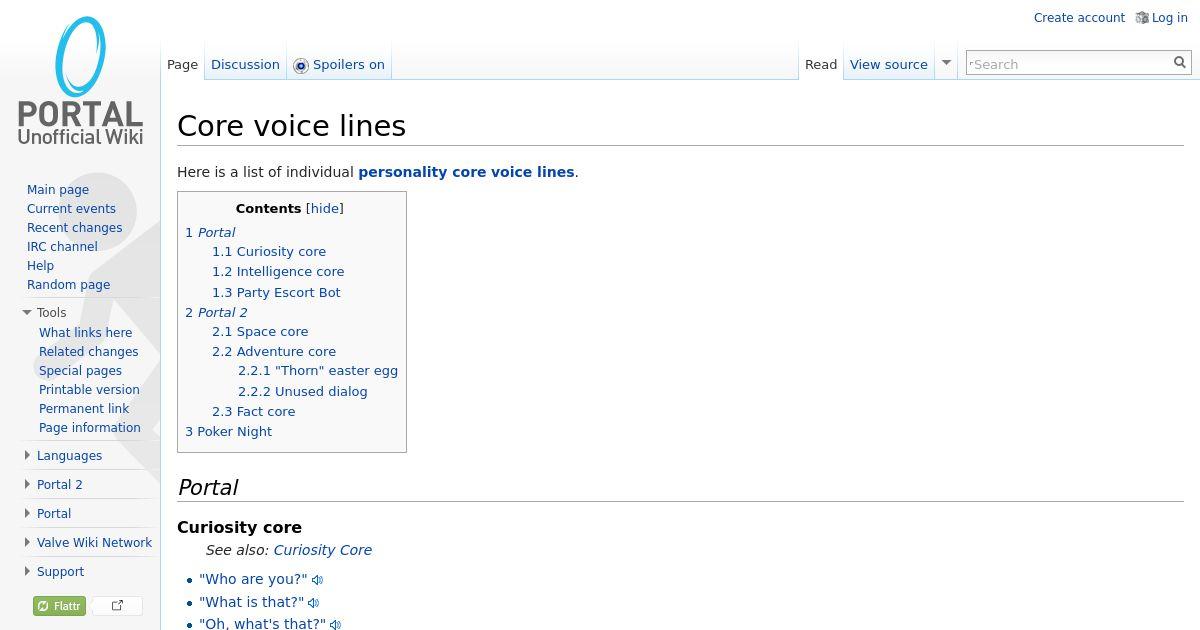This screenshot has width=1200, height=630.
Task: Open Random page from sidebar
Action: 68,285
